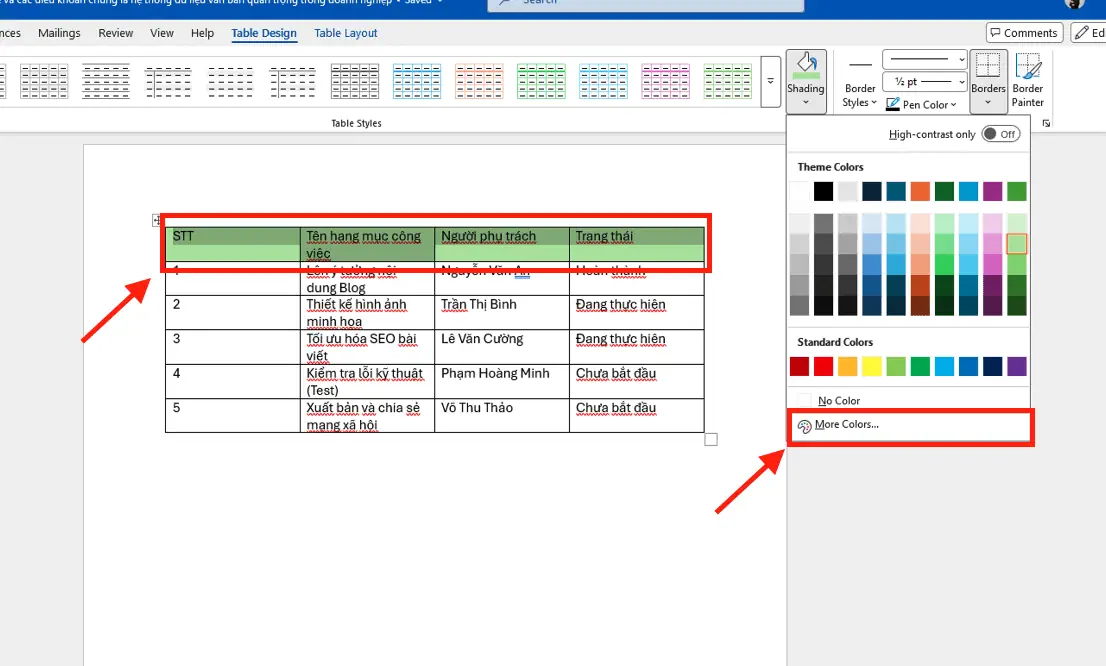This screenshot has height=666, width=1106.
Task: Click the Comments speech bubble button
Action: click(x=1024, y=33)
